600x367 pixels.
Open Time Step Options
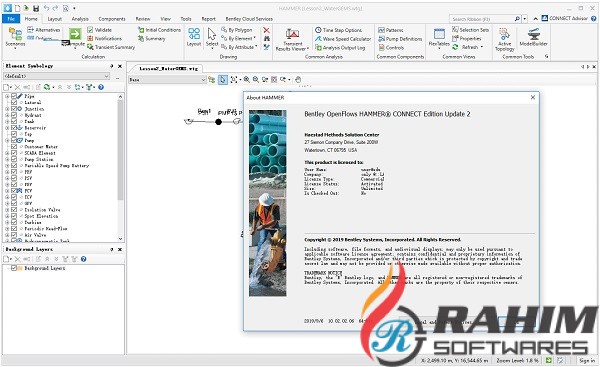(x=338, y=29)
